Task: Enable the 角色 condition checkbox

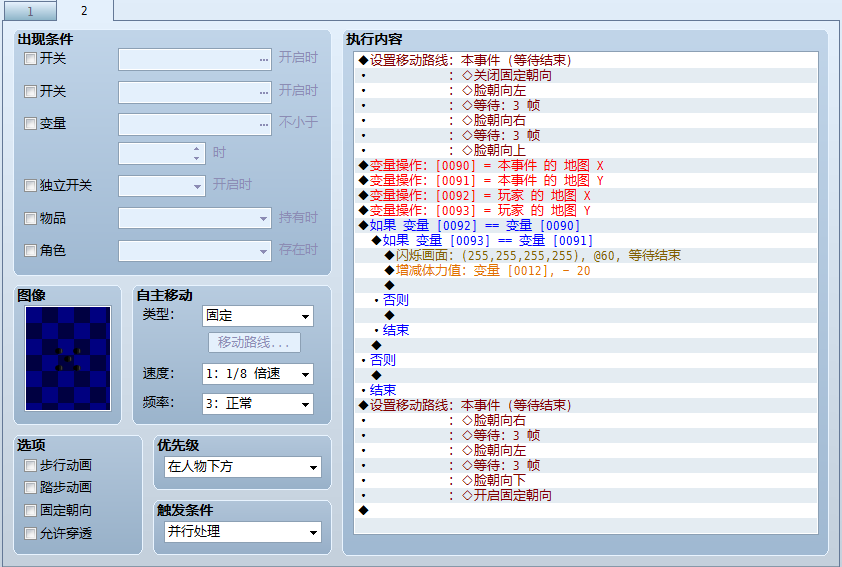Action: pos(30,251)
